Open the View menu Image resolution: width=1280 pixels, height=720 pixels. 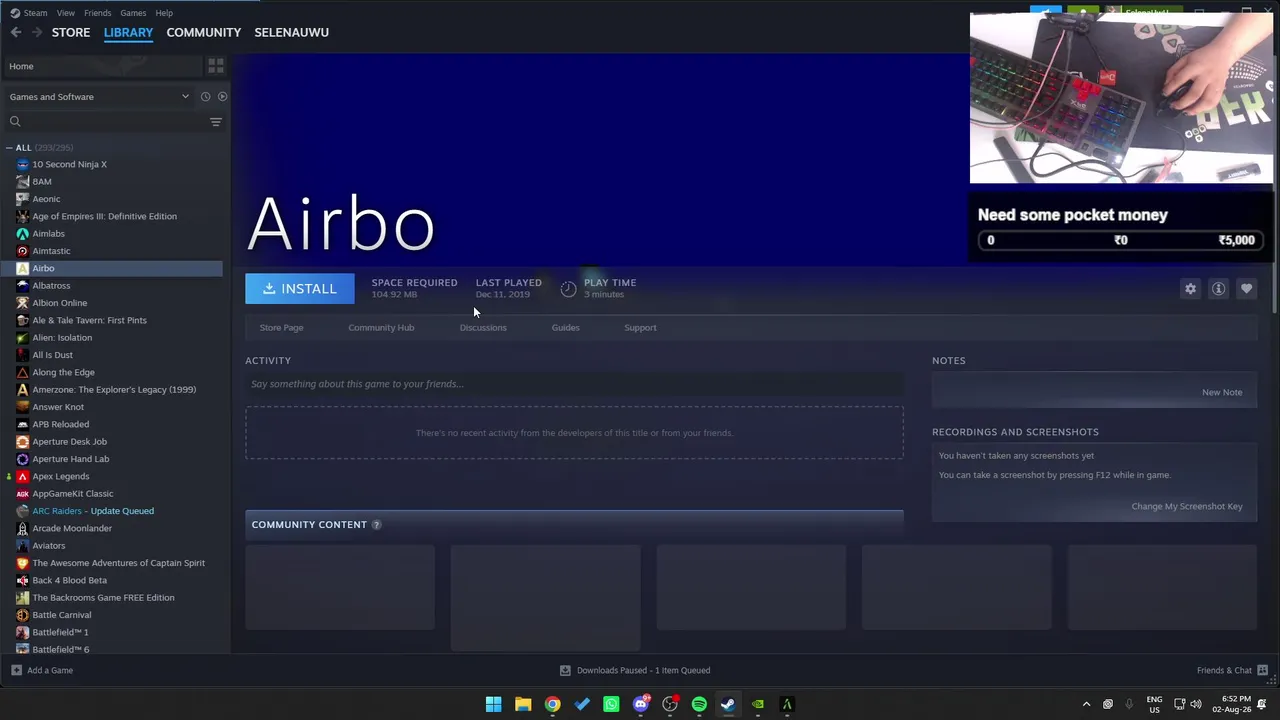pos(66,13)
